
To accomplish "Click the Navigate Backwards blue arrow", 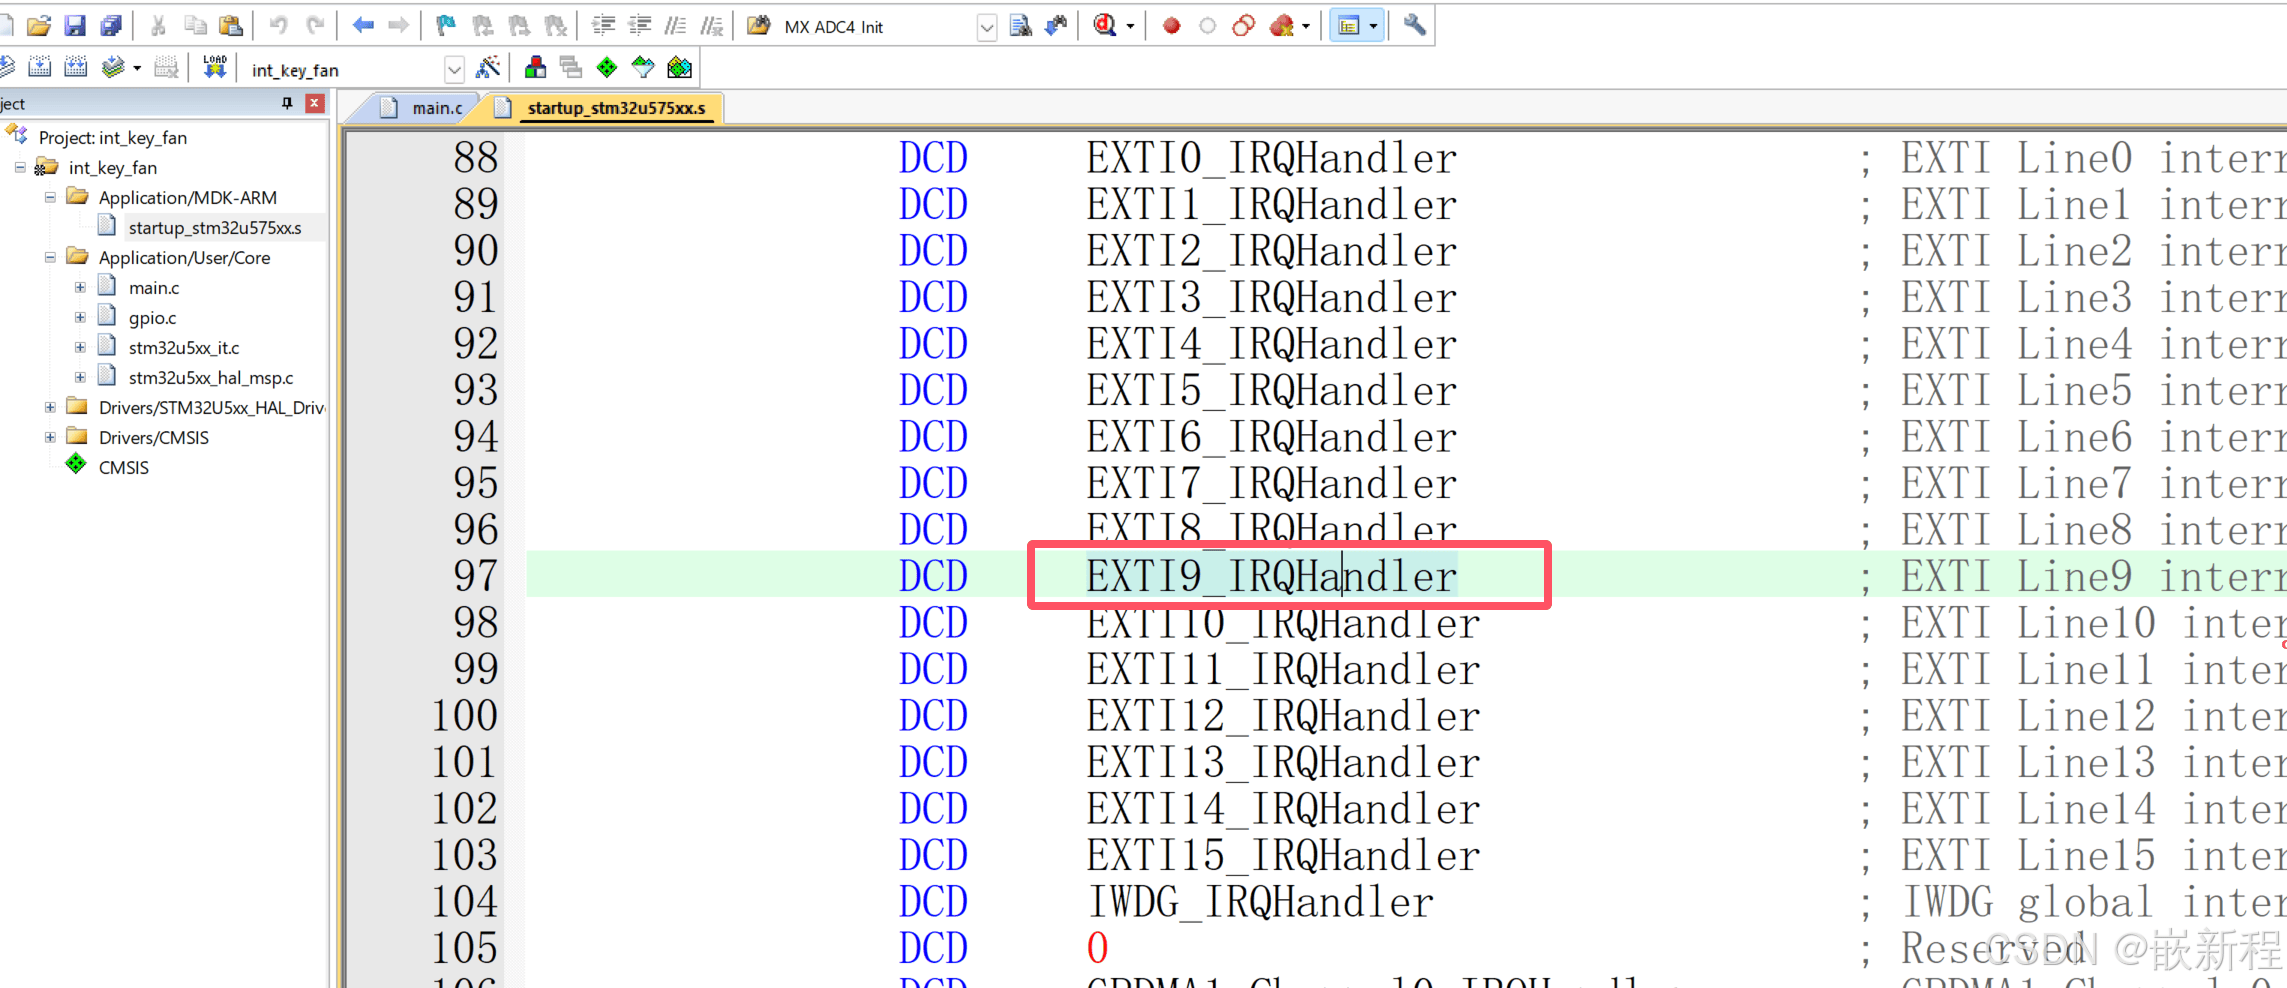I will click(x=362, y=26).
